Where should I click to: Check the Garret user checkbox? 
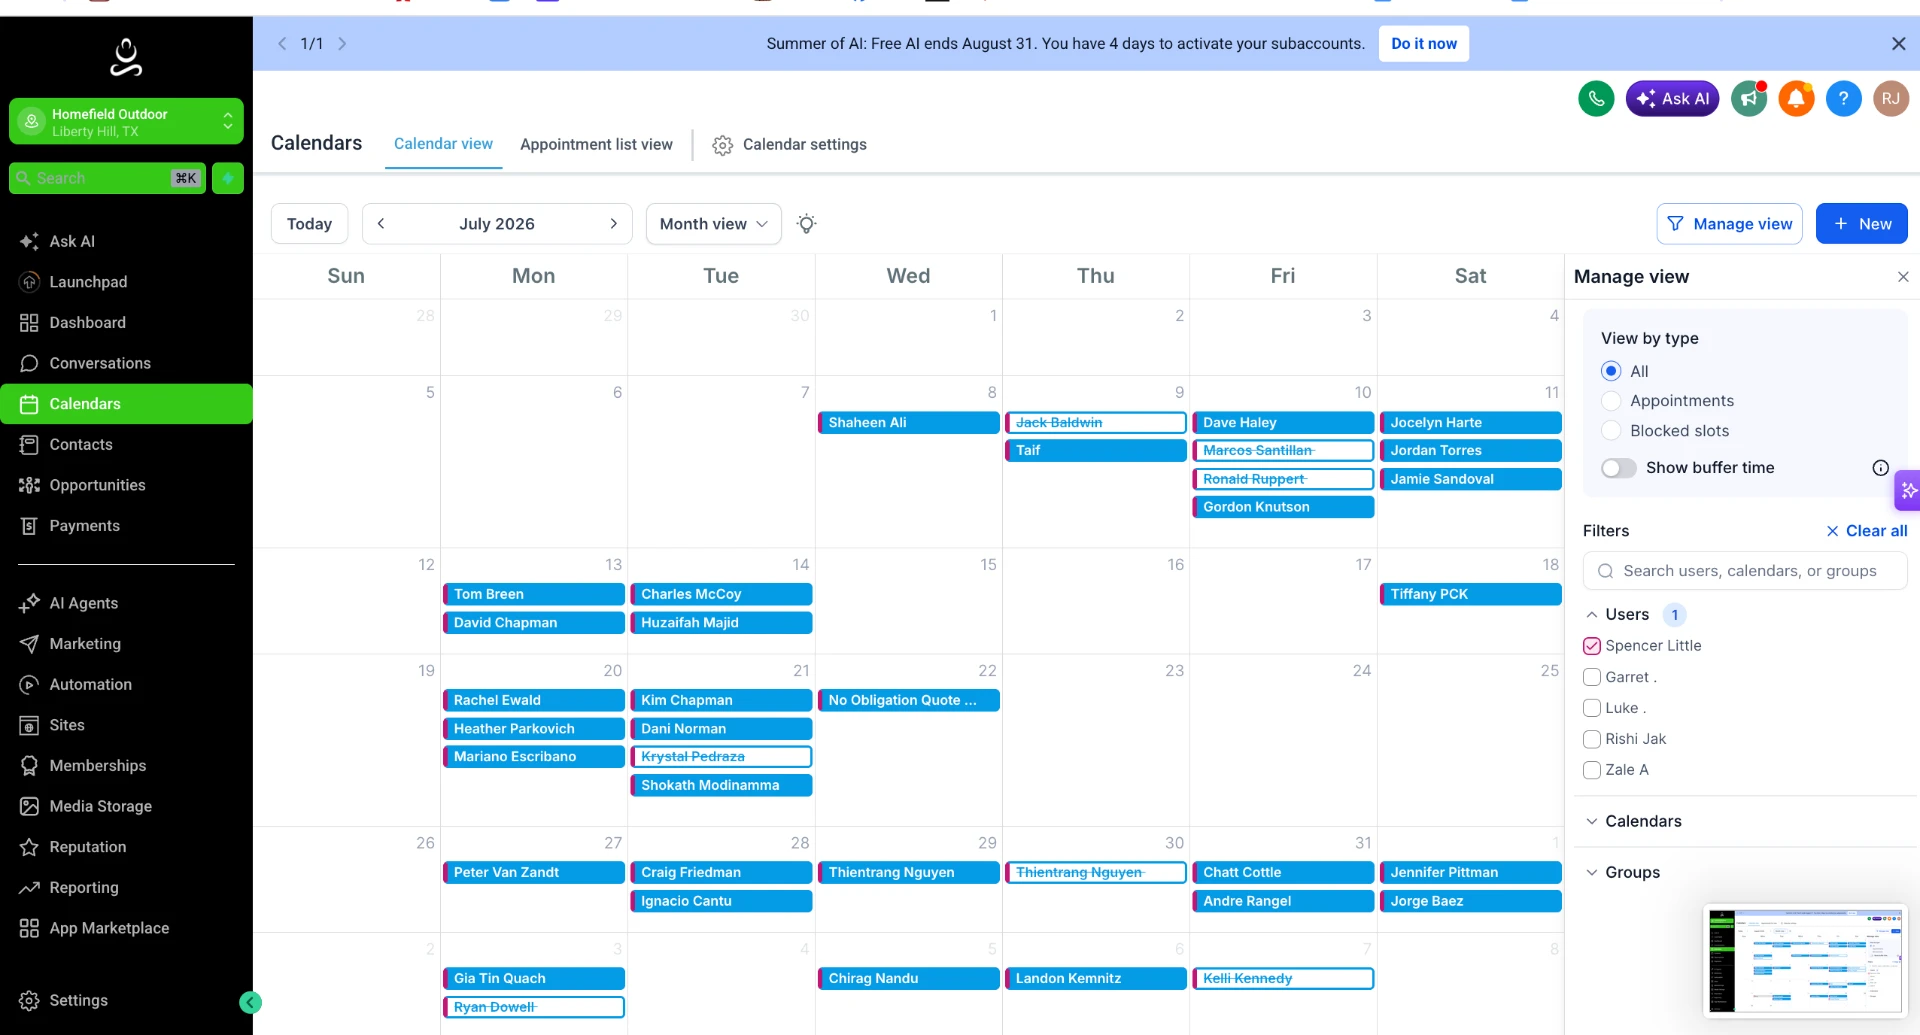pyautogui.click(x=1592, y=677)
